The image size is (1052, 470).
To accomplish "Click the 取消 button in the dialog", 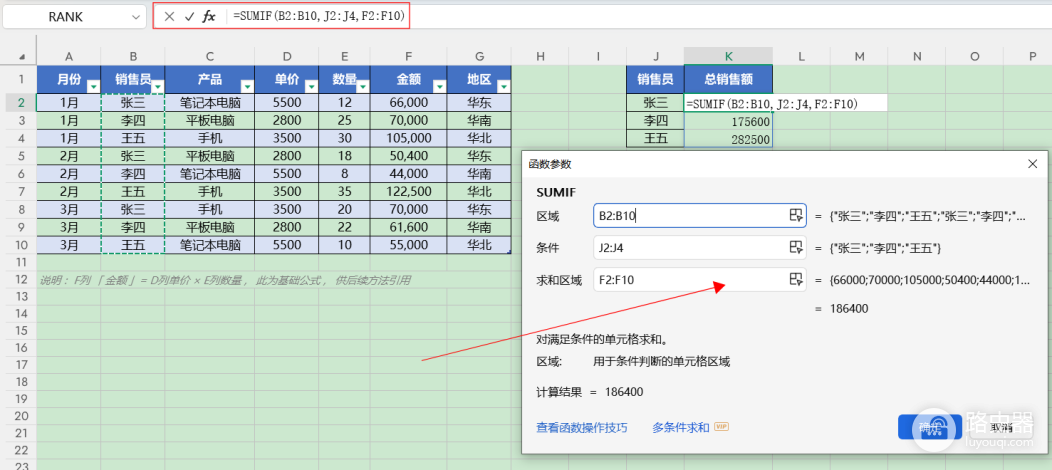I will (1002, 427).
